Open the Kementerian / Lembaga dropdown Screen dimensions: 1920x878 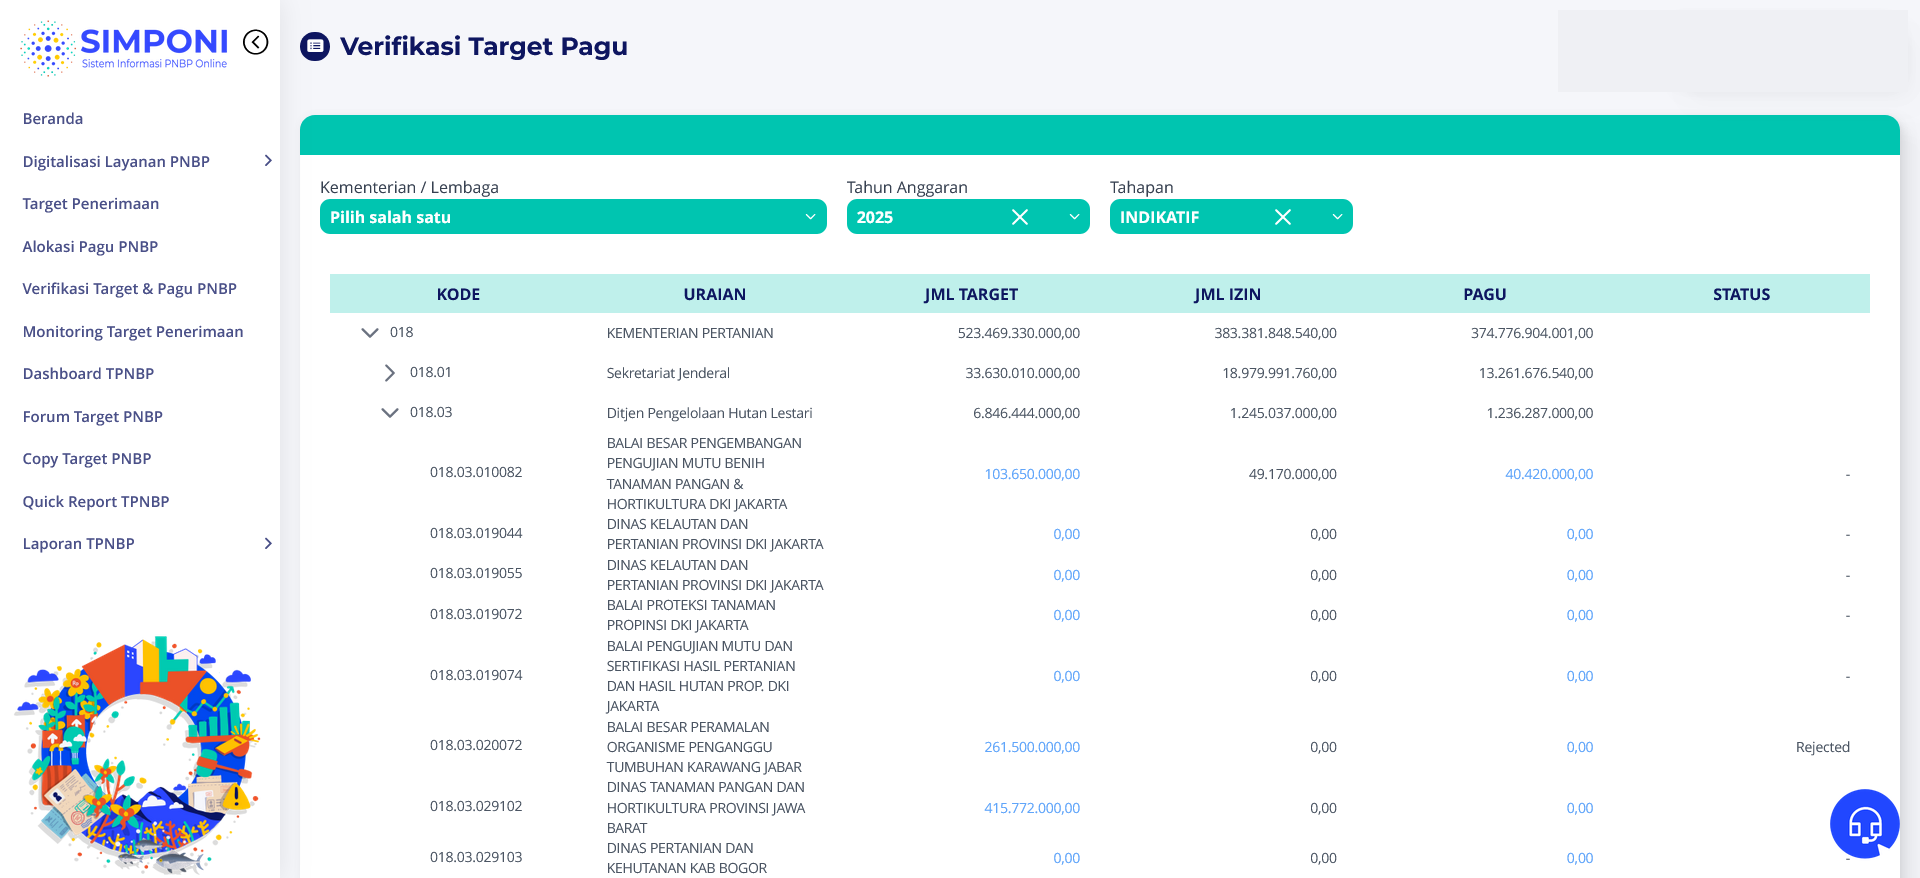click(572, 217)
